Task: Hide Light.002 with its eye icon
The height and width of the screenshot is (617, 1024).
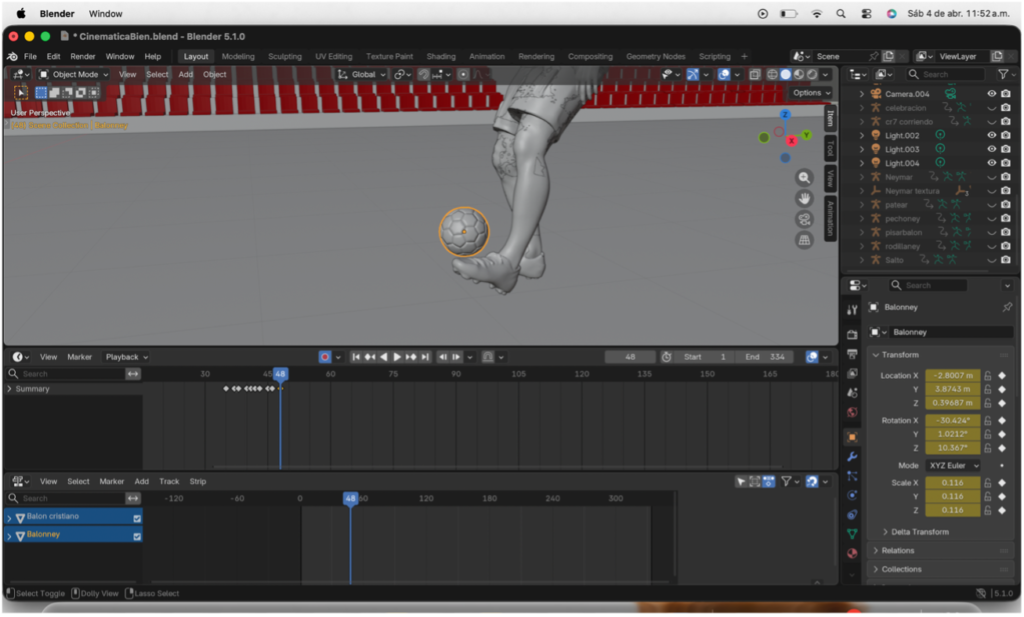Action: click(992, 134)
